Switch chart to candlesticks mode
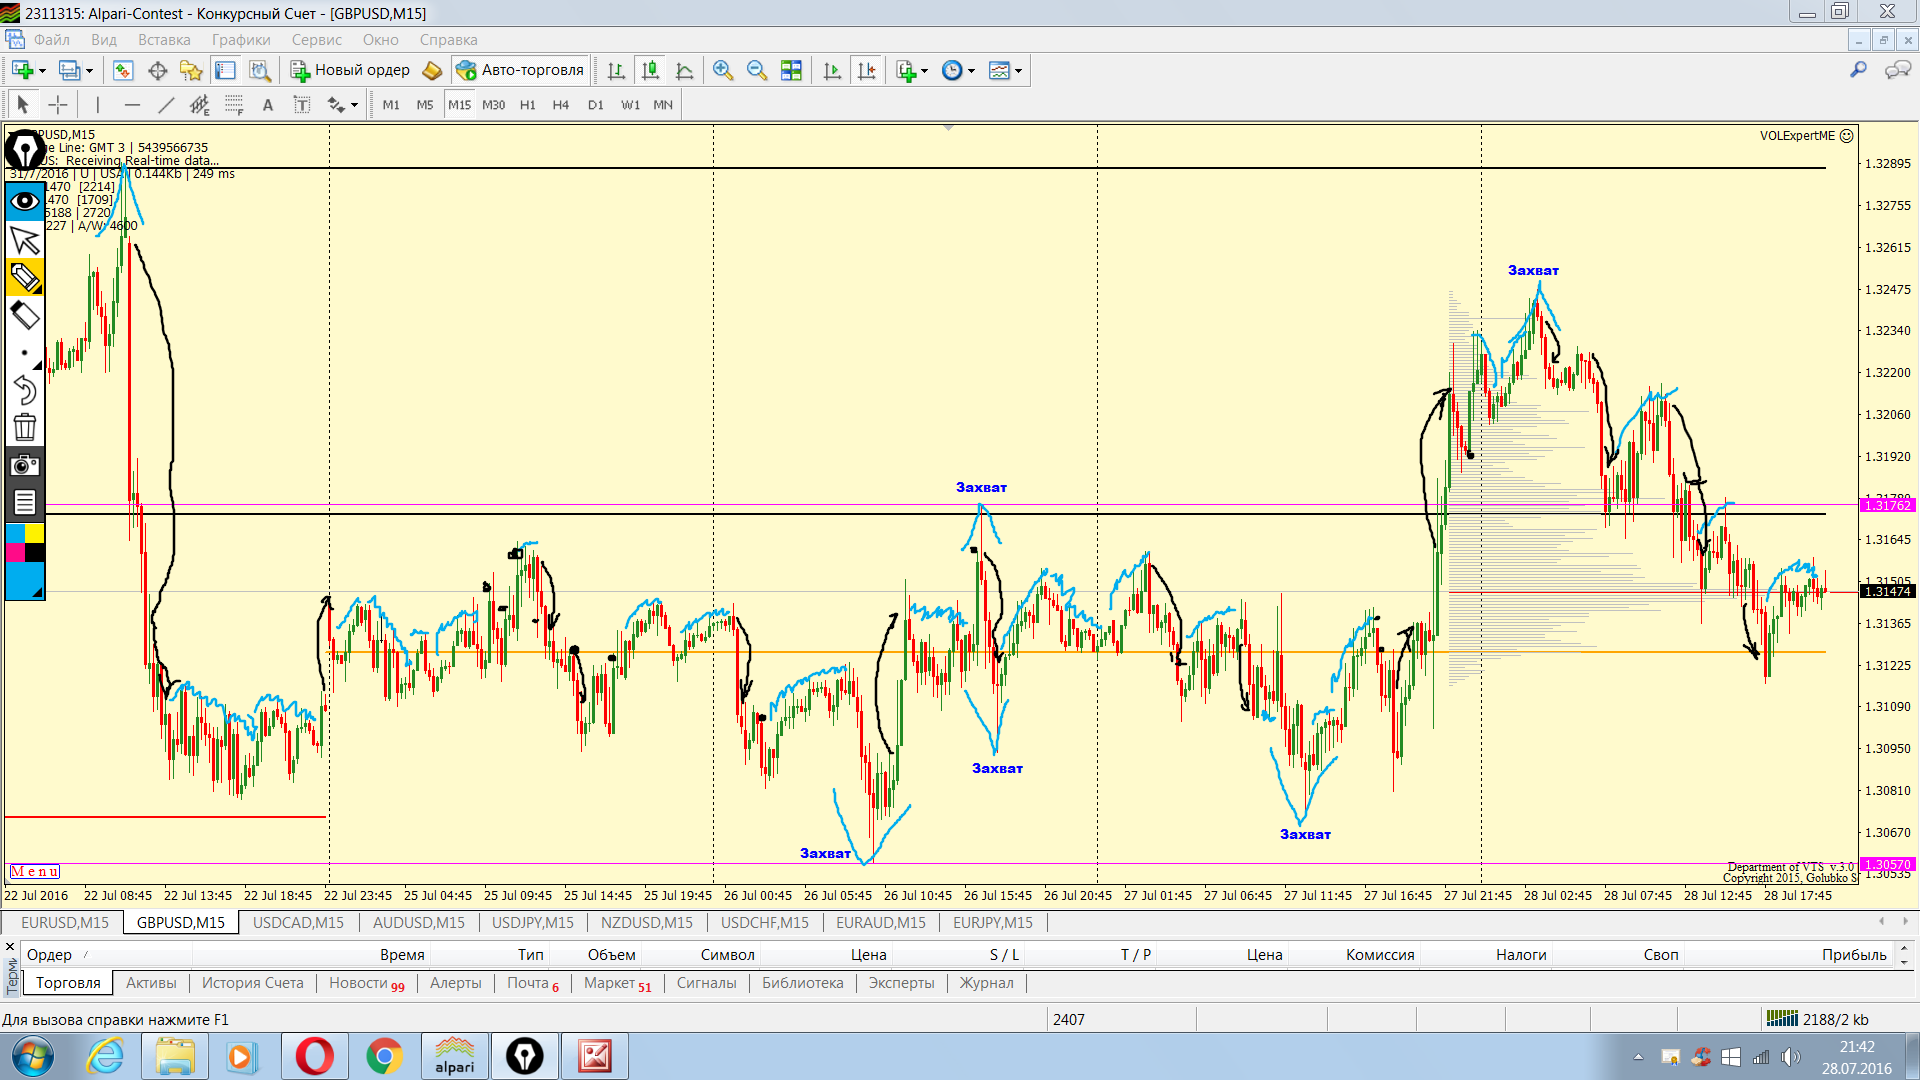1920x1080 pixels. pyautogui.click(x=650, y=70)
